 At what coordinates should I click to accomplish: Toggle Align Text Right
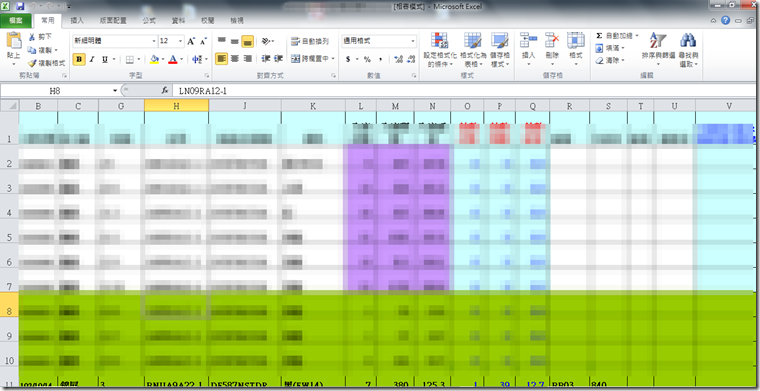point(248,59)
